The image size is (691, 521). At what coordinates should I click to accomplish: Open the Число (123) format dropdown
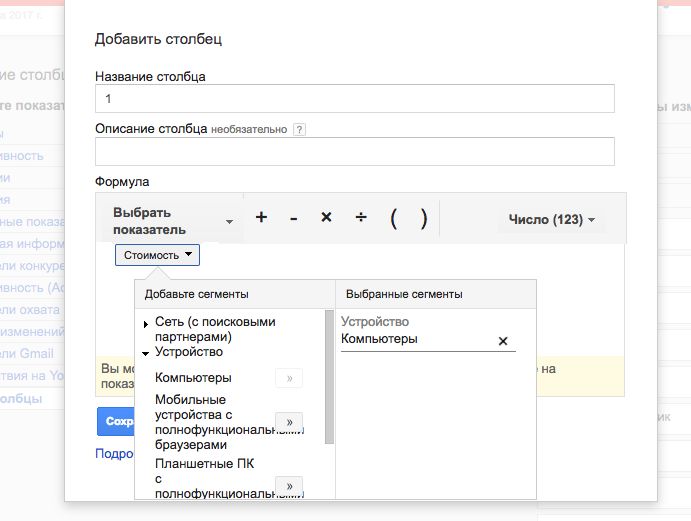tap(551, 219)
